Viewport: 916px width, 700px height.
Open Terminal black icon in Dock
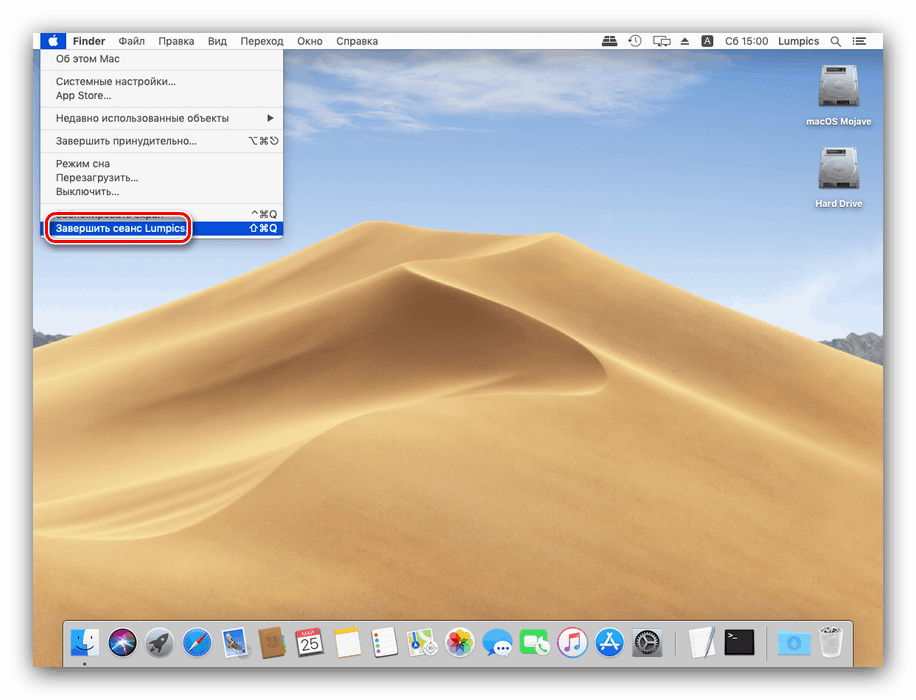[x=739, y=643]
